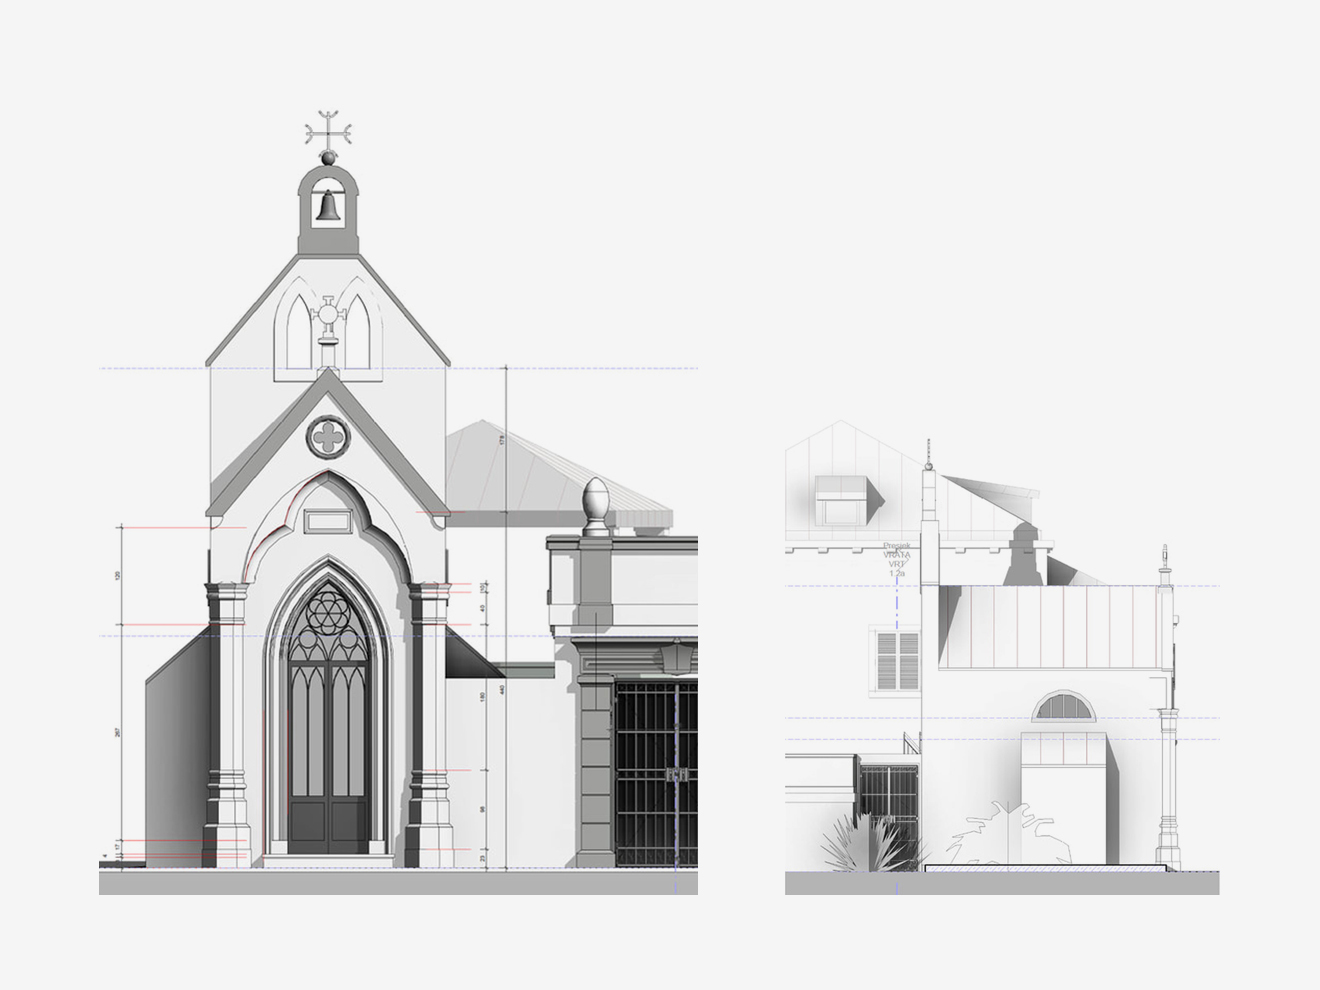Viewport: 1320px width, 990px height.
Task: Click the bell in the chapel belfry
Action: click(327, 205)
